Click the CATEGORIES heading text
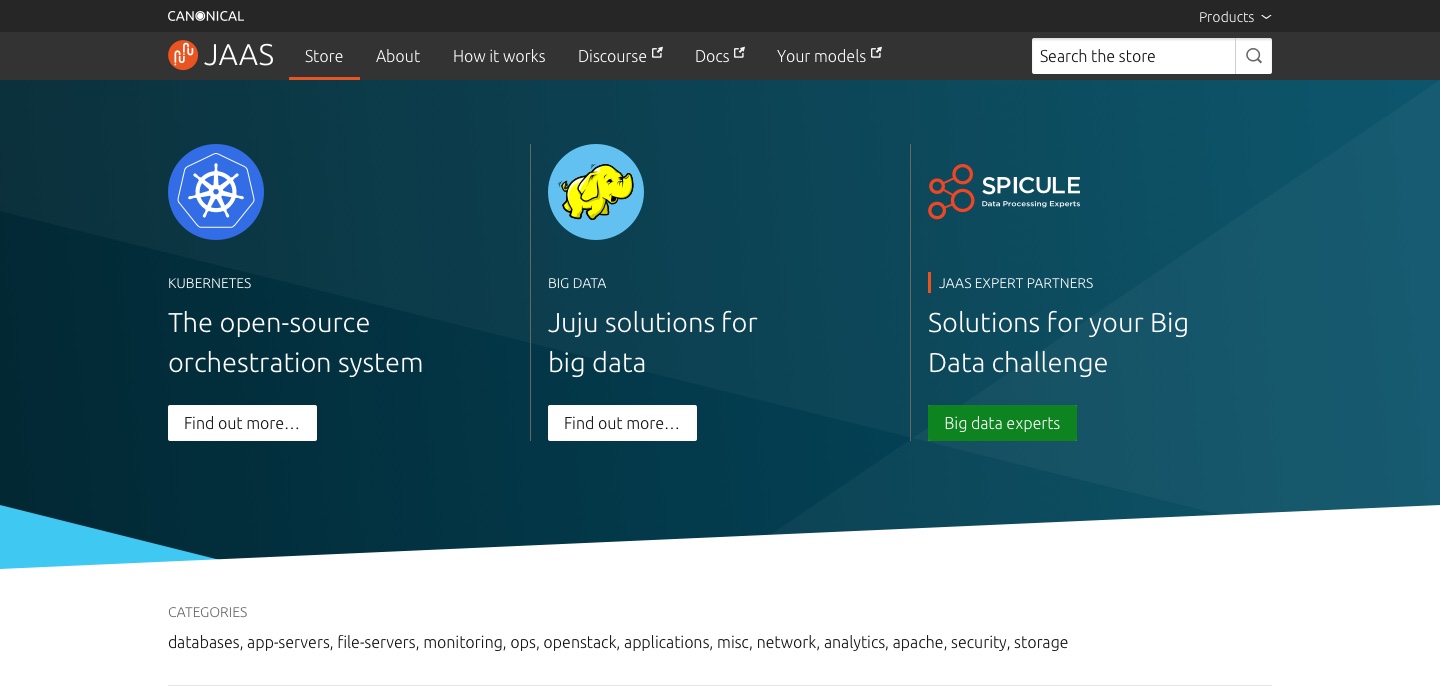The image size is (1440, 686). 208,612
